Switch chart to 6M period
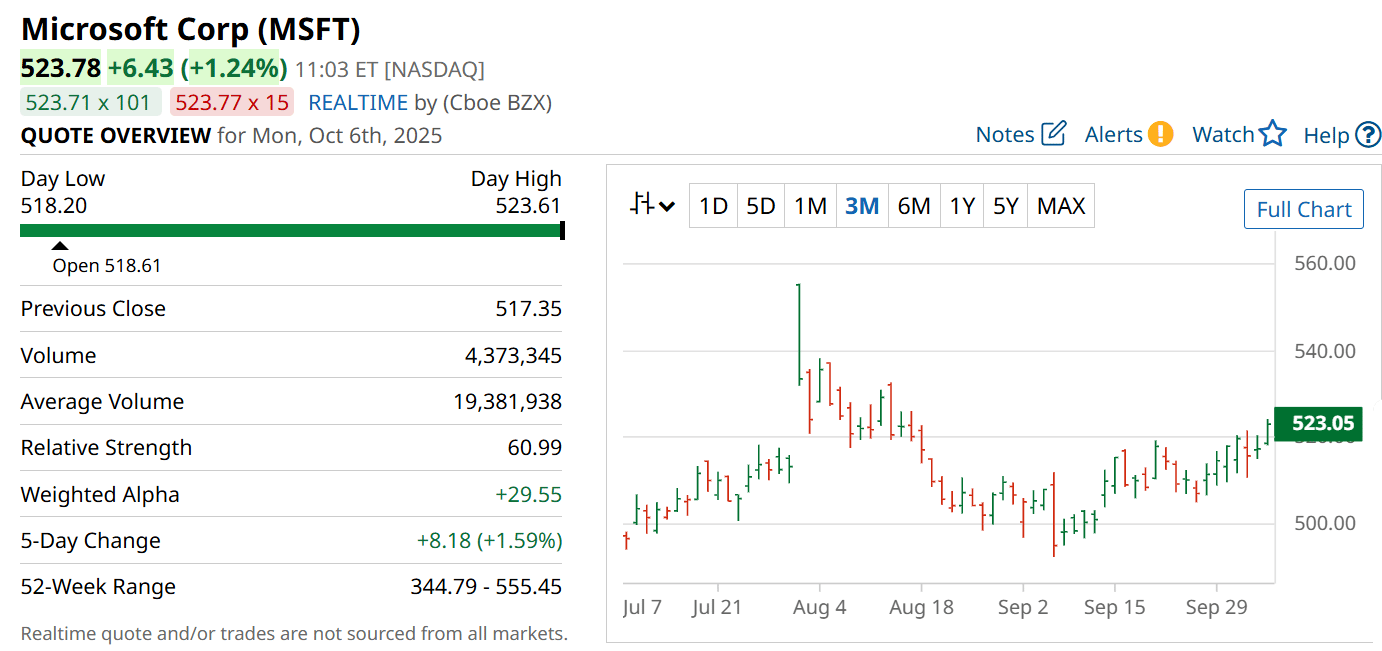The width and height of the screenshot is (1382, 651). point(914,206)
